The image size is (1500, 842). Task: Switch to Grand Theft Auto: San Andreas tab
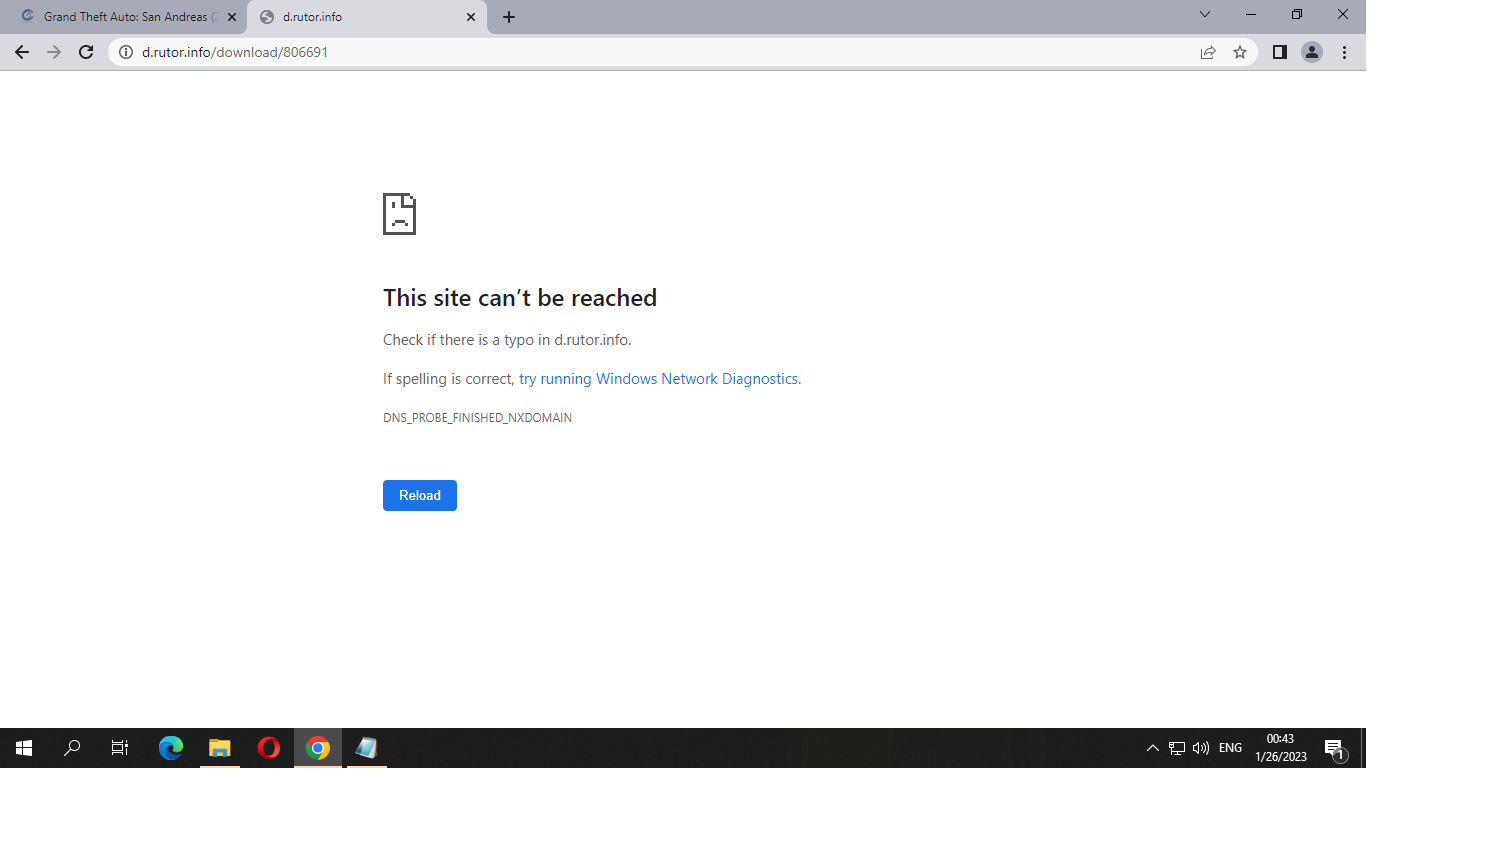tap(125, 17)
